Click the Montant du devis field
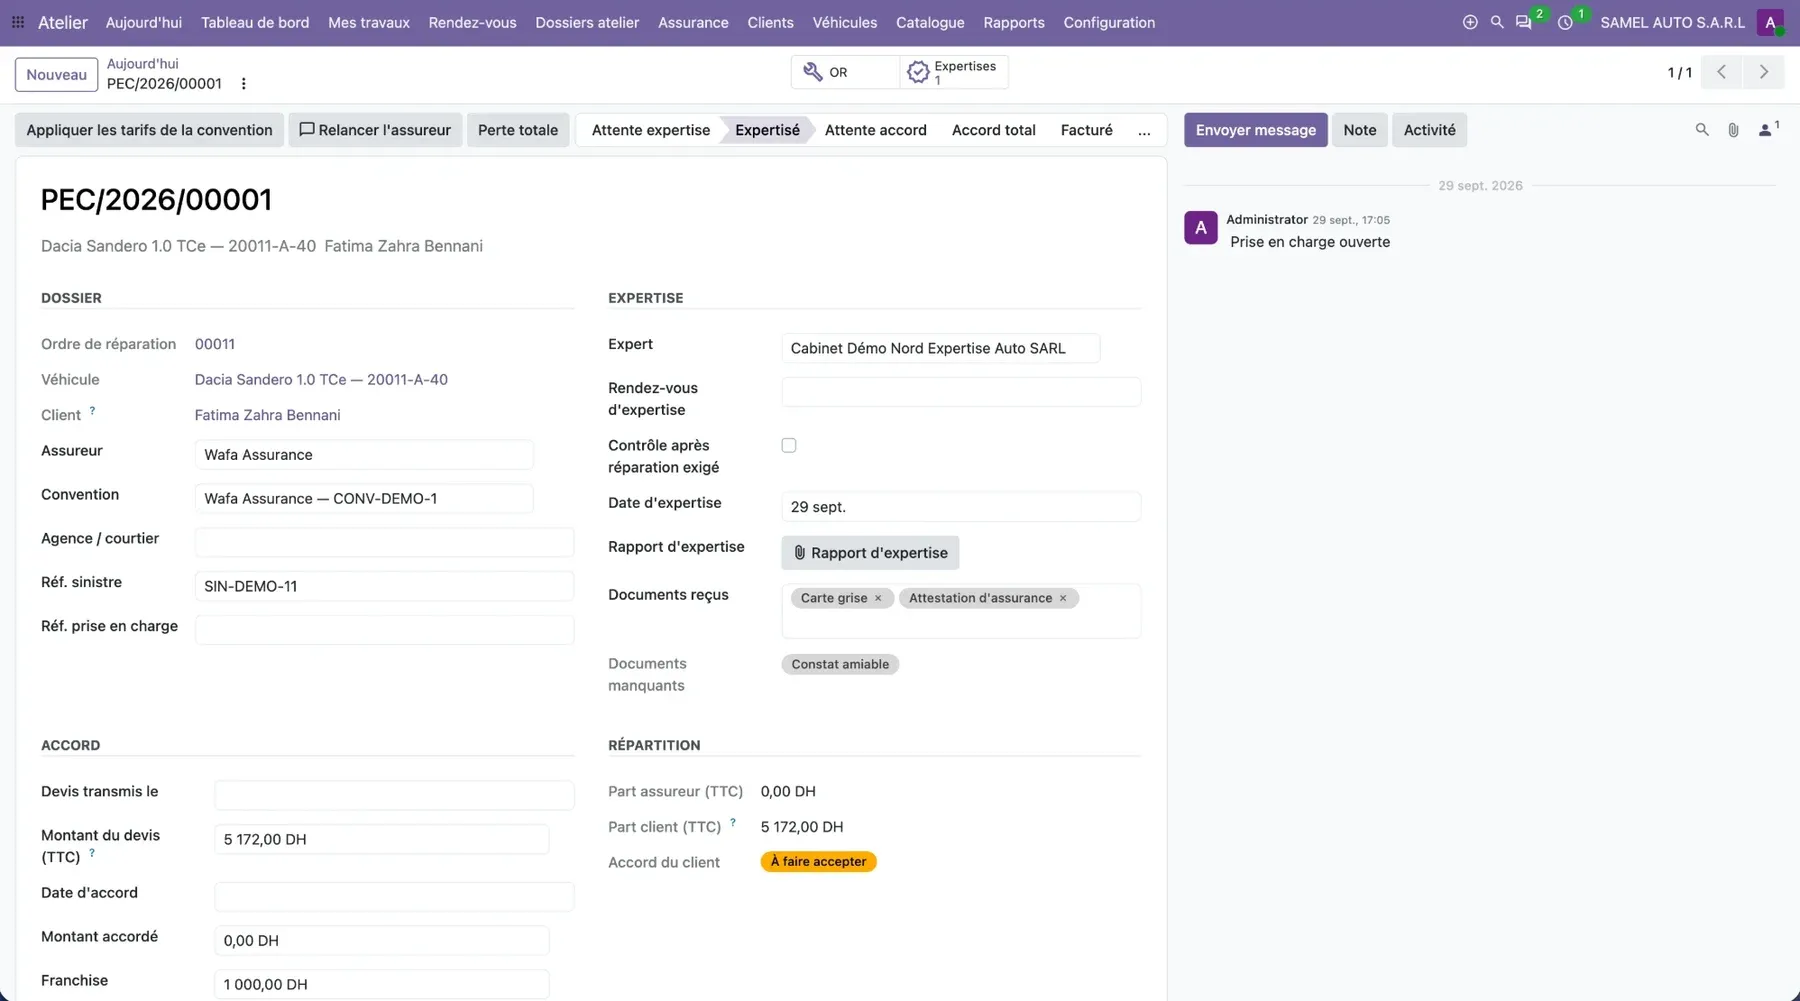 (381, 839)
